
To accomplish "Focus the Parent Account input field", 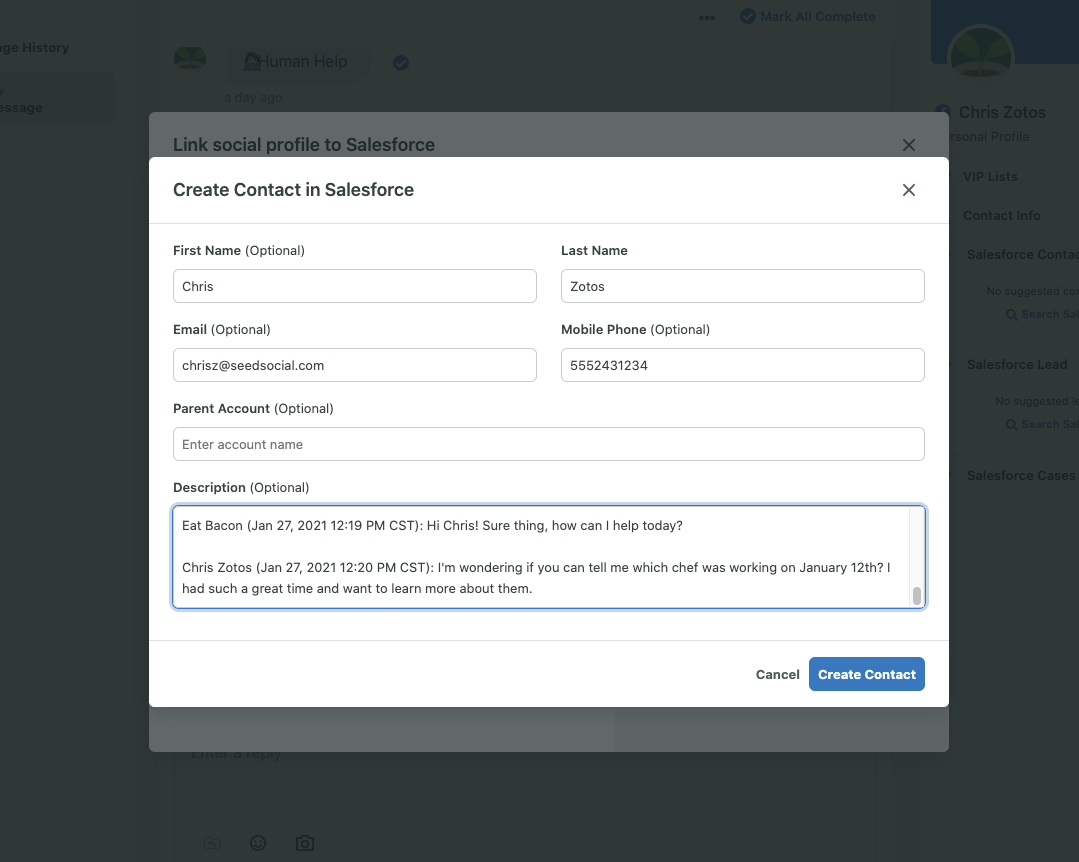I will (548, 444).
